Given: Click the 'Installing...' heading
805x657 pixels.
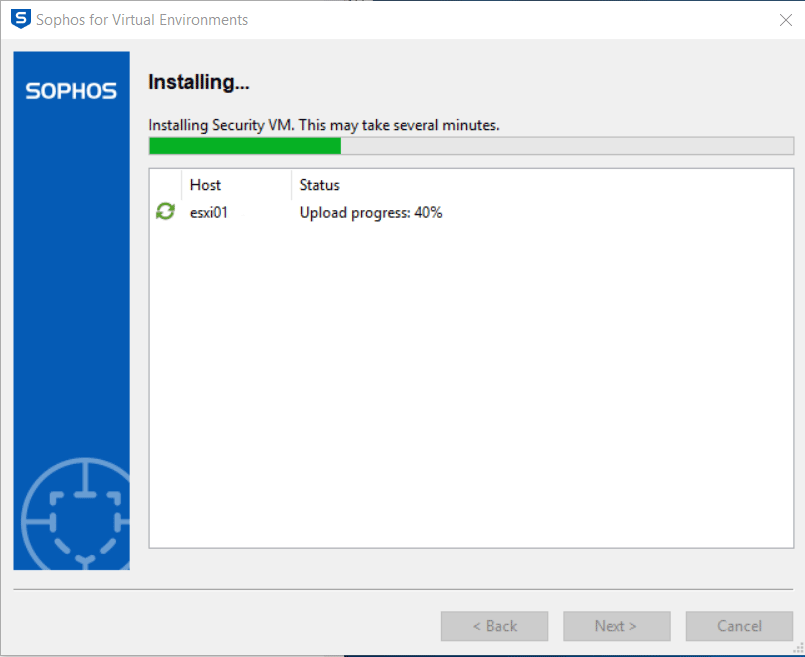Looking at the screenshot, I should 199,82.
